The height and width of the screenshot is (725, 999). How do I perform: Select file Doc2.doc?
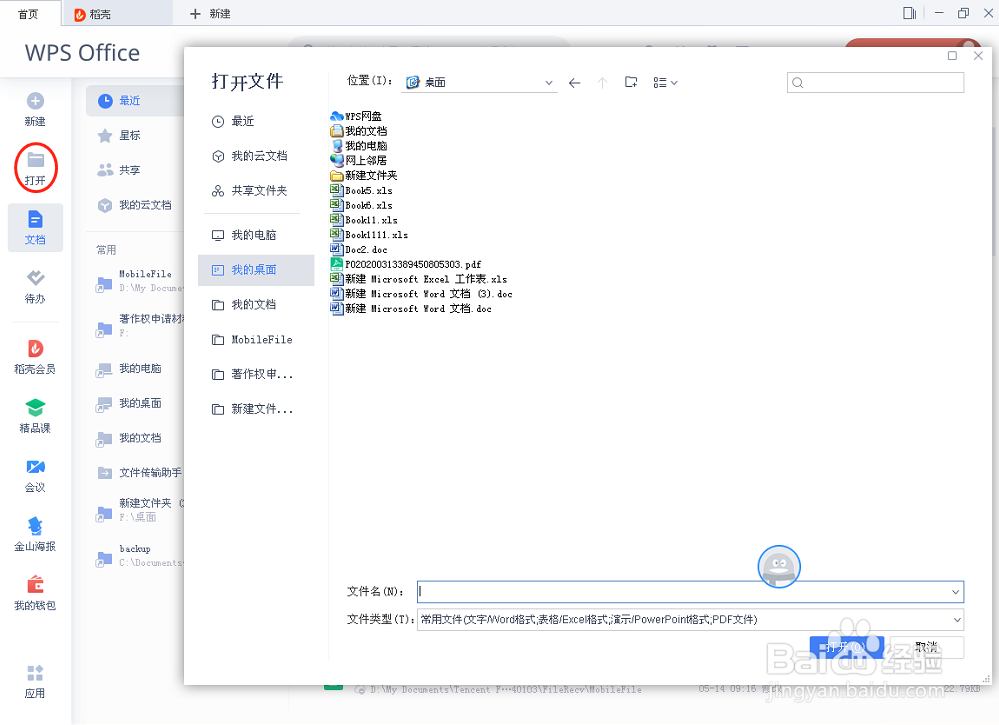[x=359, y=249]
